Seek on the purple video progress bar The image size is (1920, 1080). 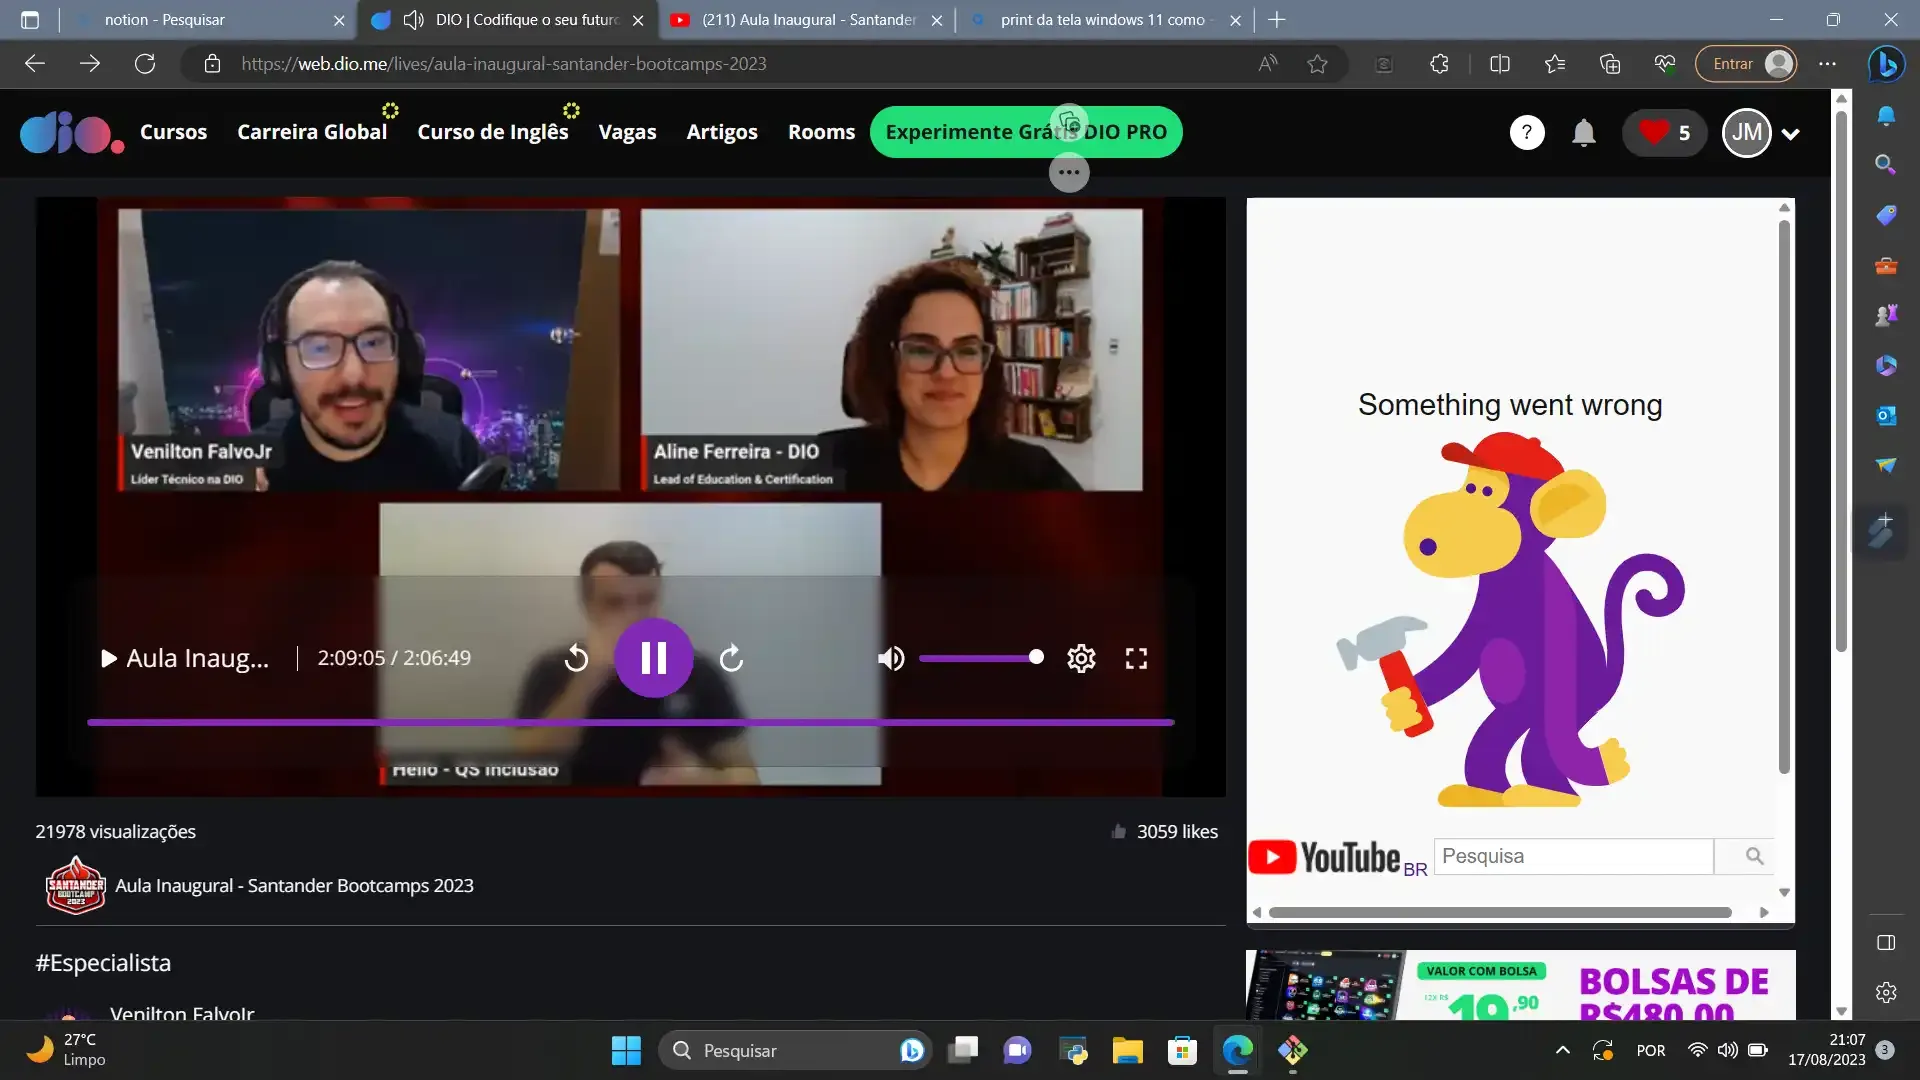point(630,722)
